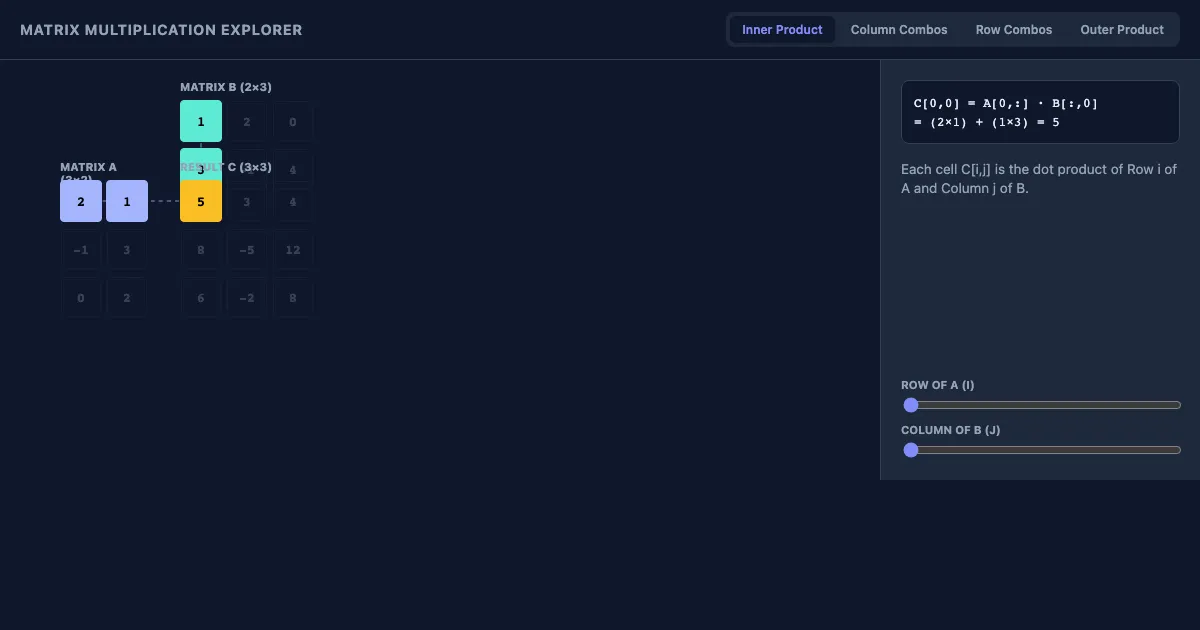
Task: Click the Row of A (i) slider handle
Action: click(x=911, y=405)
